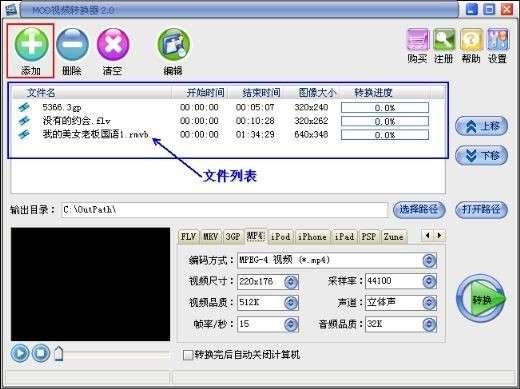Enable 转换完后自动关闭计算机 checkbox
This screenshot has height=389, width=520.
click(x=188, y=355)
